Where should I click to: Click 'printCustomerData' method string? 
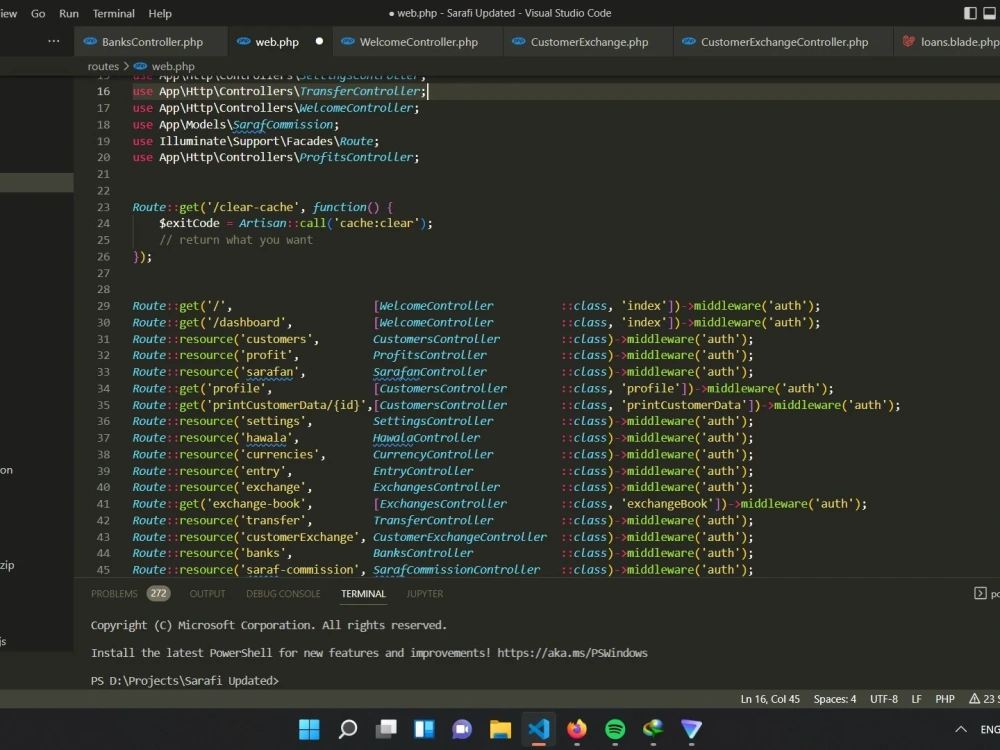point(684,405)
